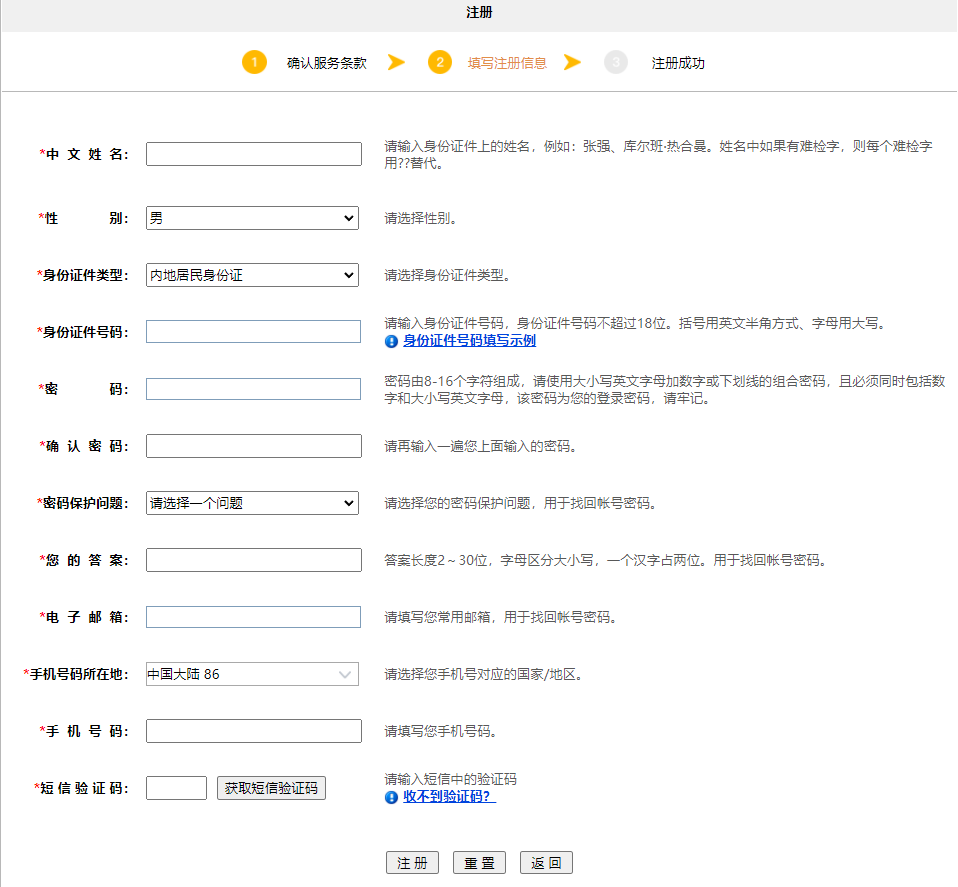
Task: Click the info icon beside ID number example
Action: (390, 340)
